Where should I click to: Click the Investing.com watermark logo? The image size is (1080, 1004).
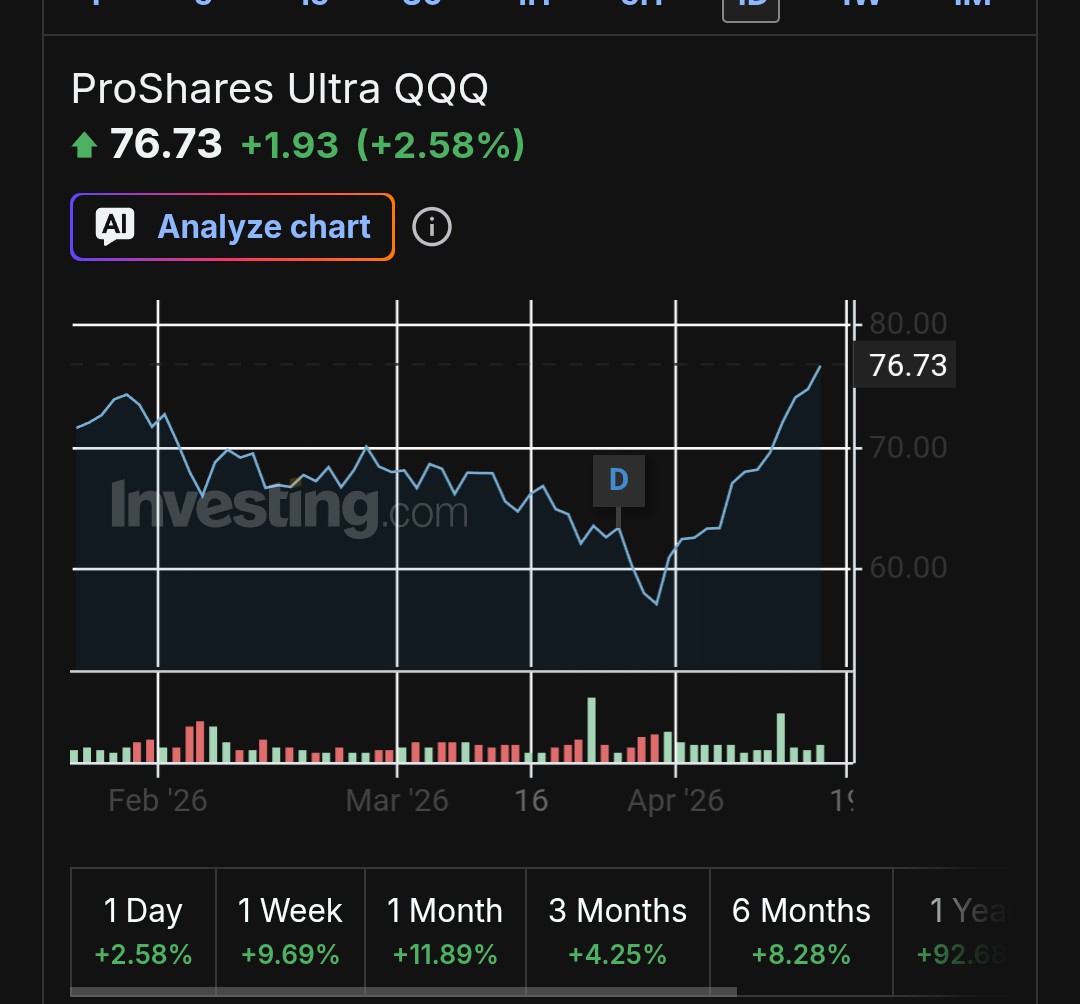coord(289,506)
